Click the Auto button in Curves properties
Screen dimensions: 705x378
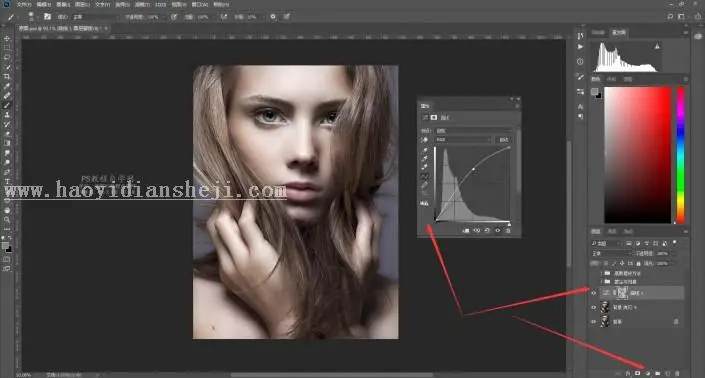pos(504,140)
